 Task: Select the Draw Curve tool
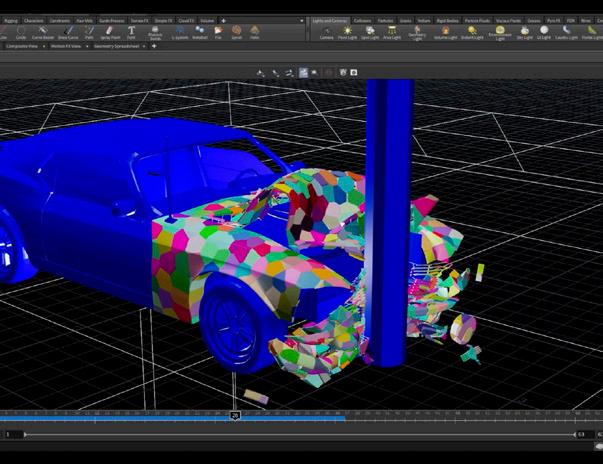(x=68, y=32)
